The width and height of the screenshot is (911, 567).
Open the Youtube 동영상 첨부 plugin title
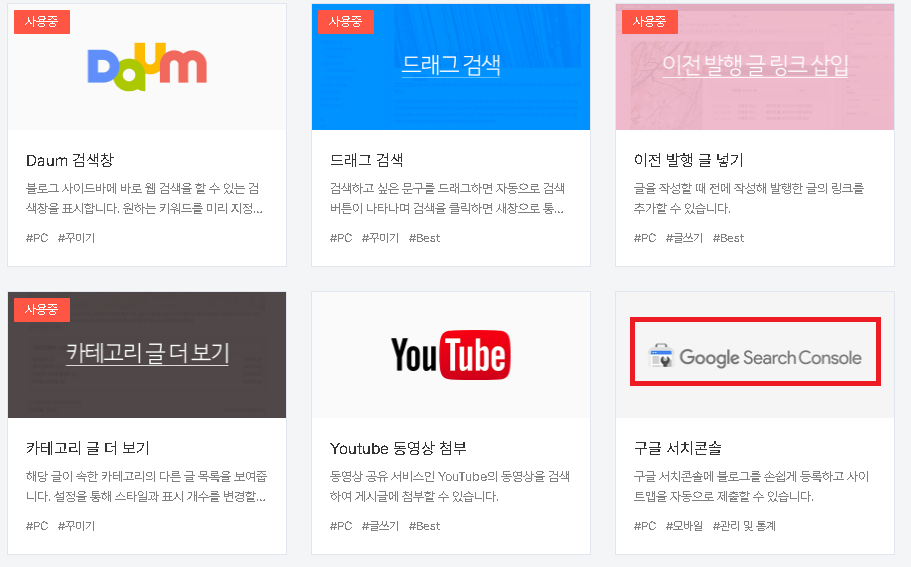[398, 448]
